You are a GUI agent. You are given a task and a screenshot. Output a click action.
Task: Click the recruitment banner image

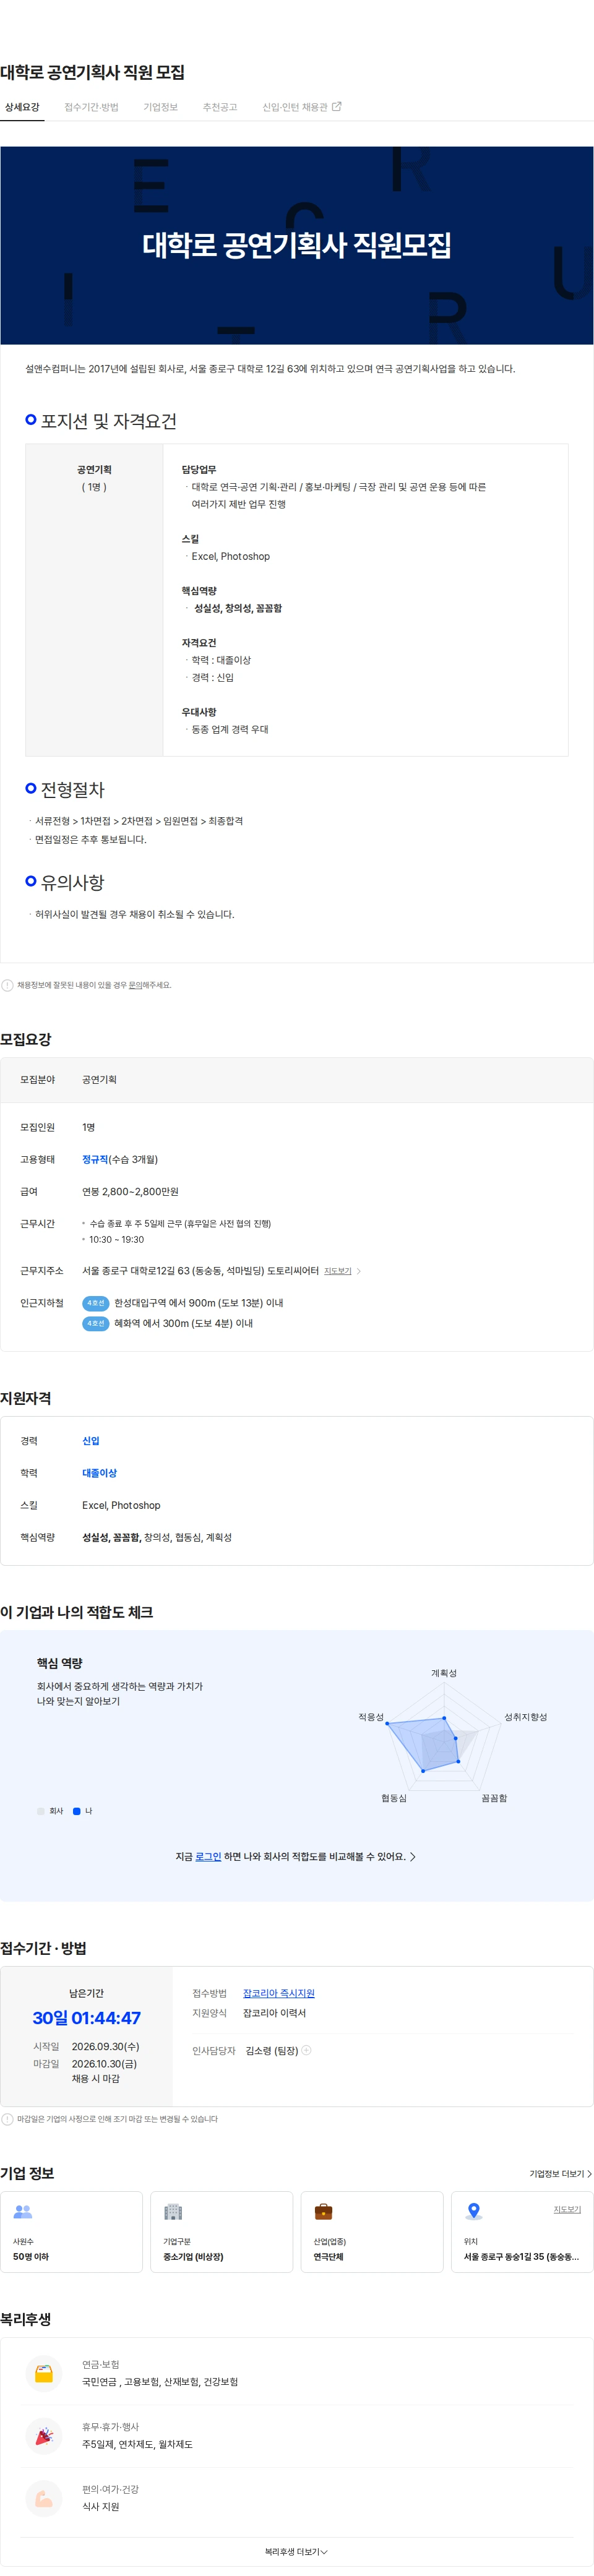click(297, 246)
